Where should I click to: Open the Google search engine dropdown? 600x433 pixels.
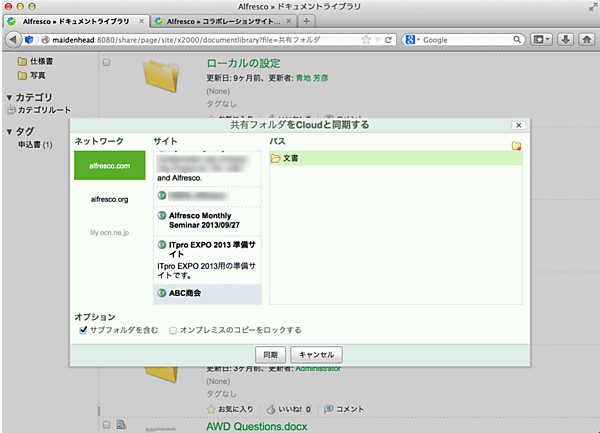[413, 40]
